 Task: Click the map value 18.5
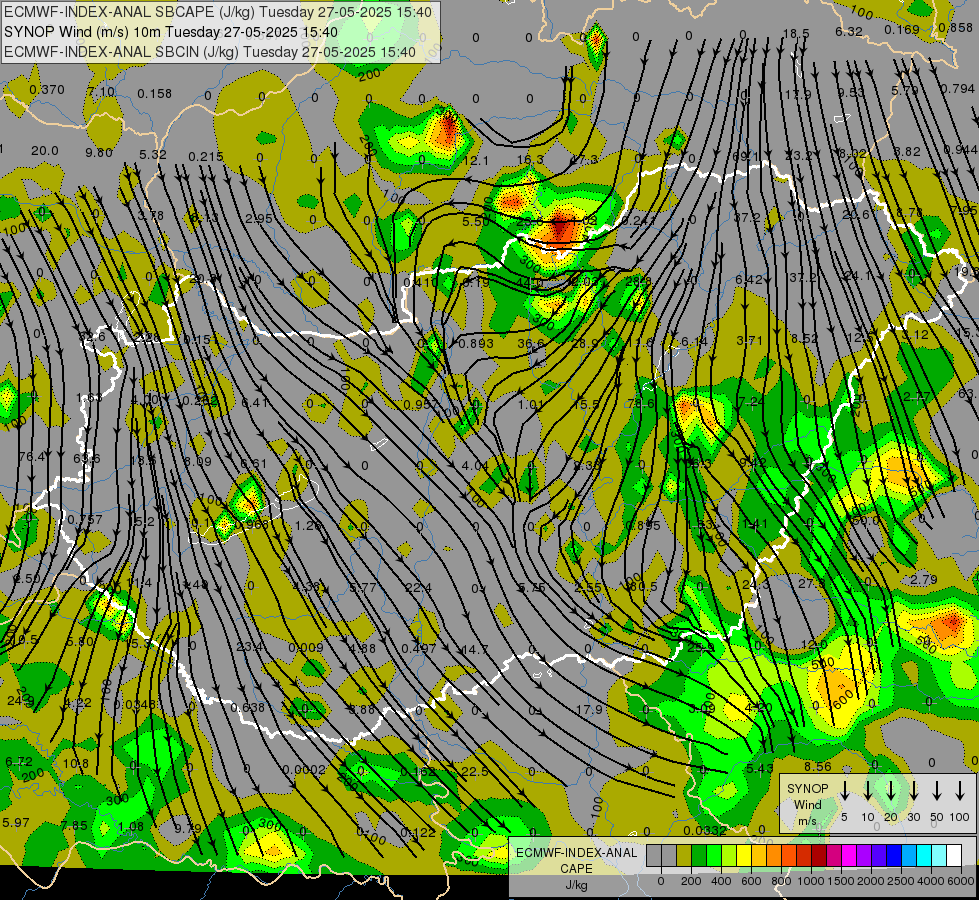[796, 34]
